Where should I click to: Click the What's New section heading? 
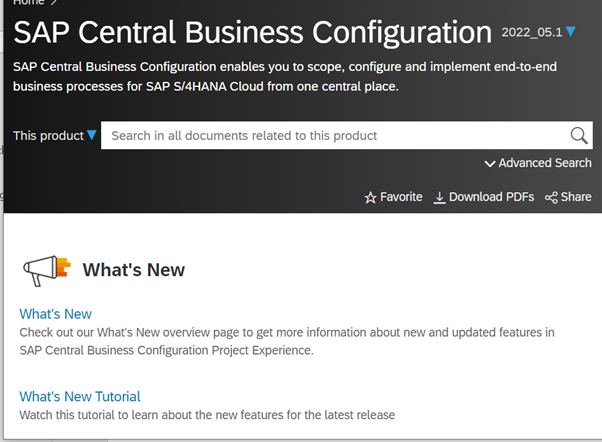coord(133,270)
